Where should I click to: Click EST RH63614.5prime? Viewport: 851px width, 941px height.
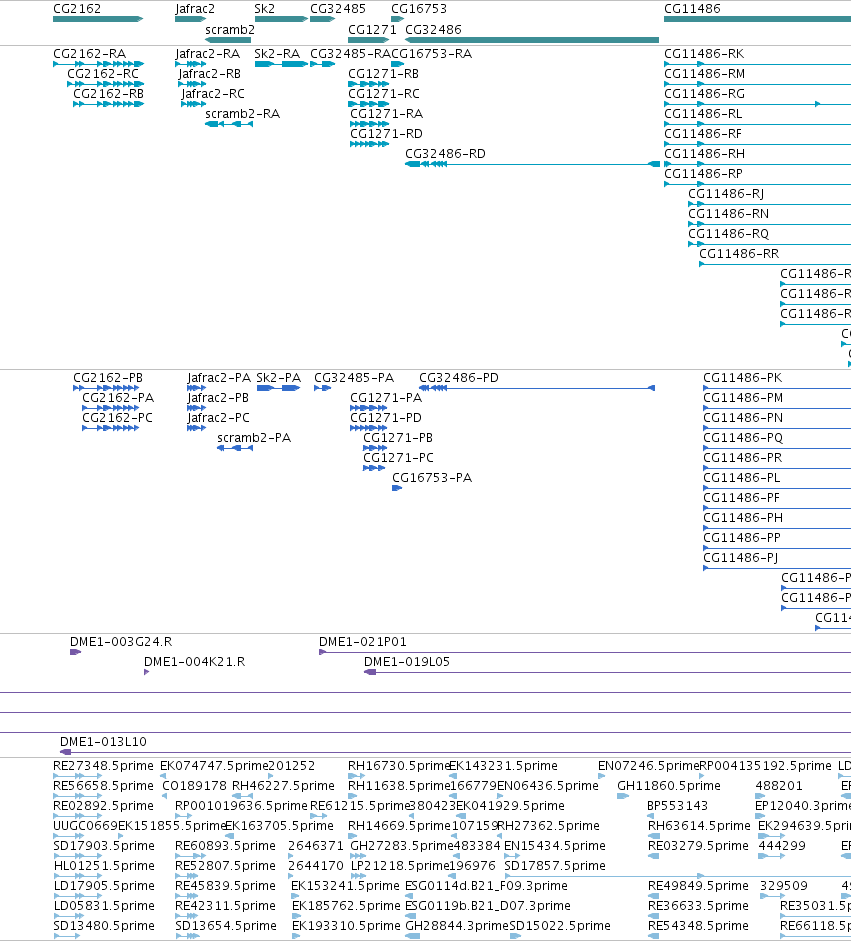(699, 826)
